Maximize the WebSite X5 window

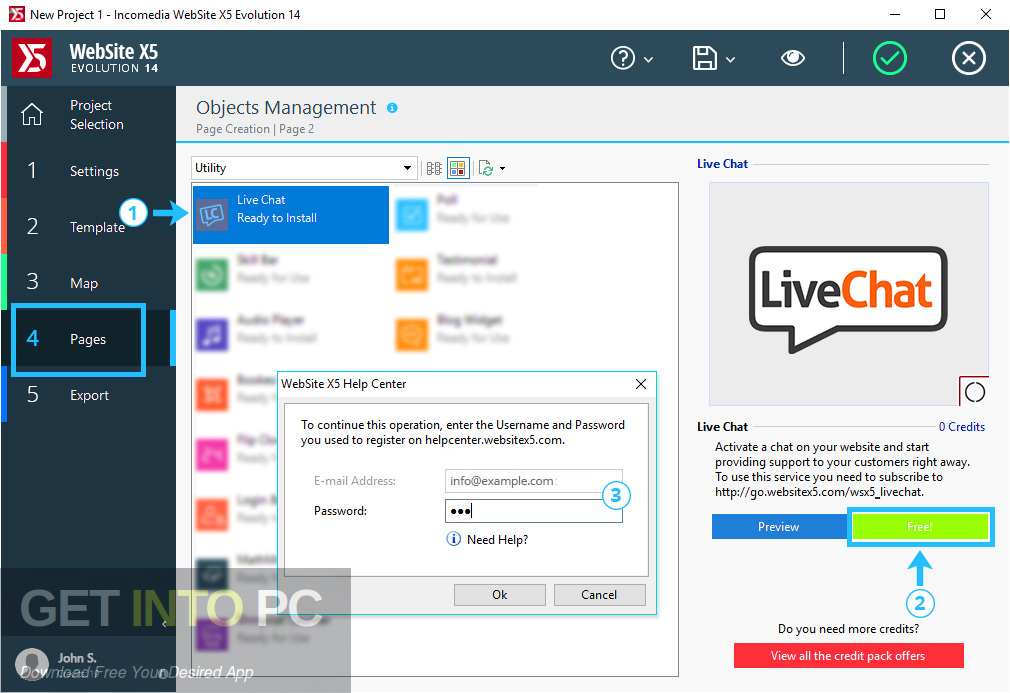coord(940,14)
